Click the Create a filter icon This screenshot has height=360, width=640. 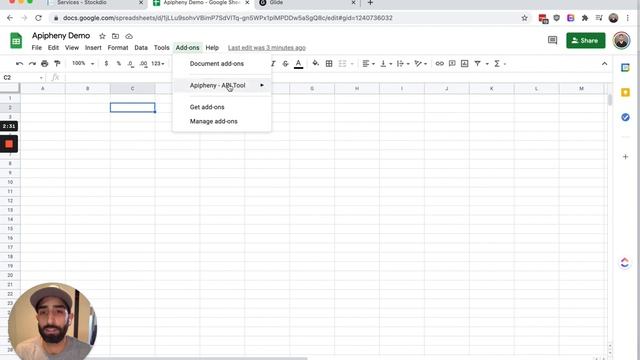pos(477,64)
